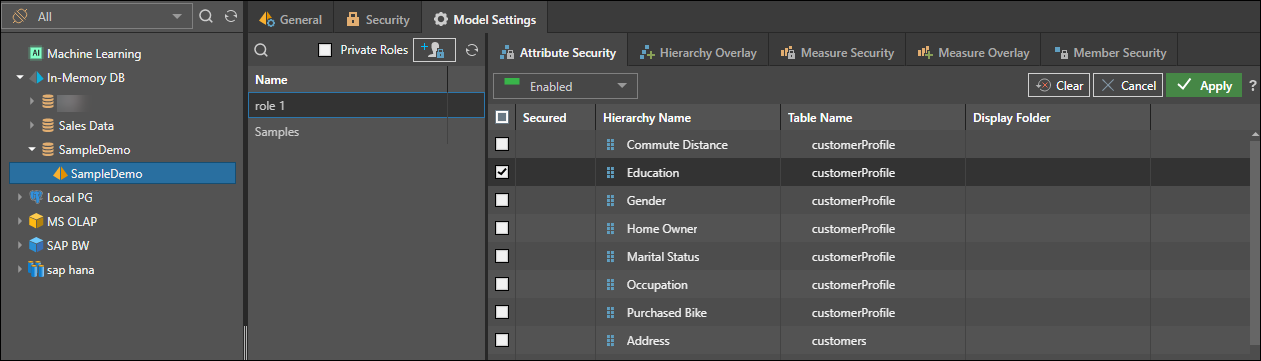Open the Member Security tab
The image size is (1261, 361).
pos(1110,52)
